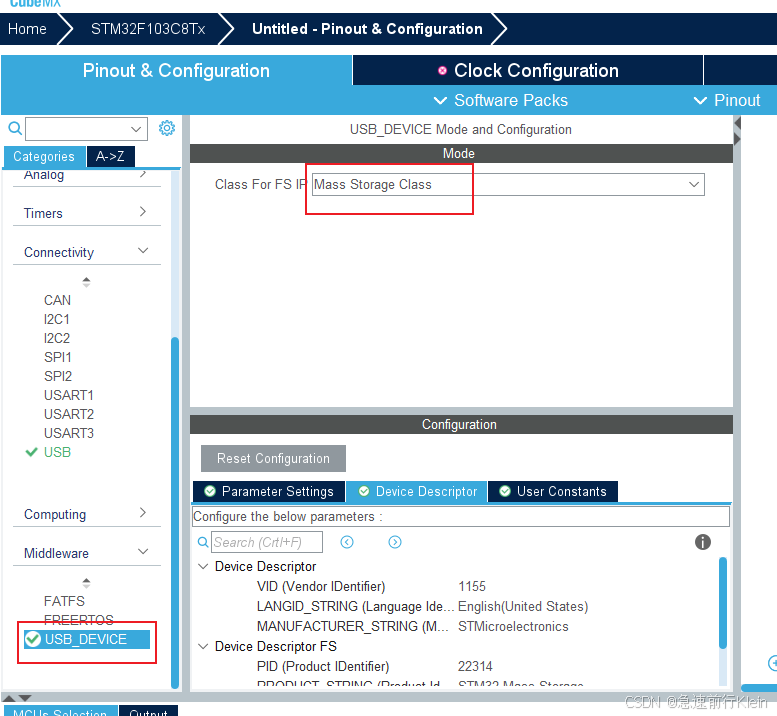This screenshot has height=716, width=777.
Task: Open the Software Packs menu
Action: [500, 101]
